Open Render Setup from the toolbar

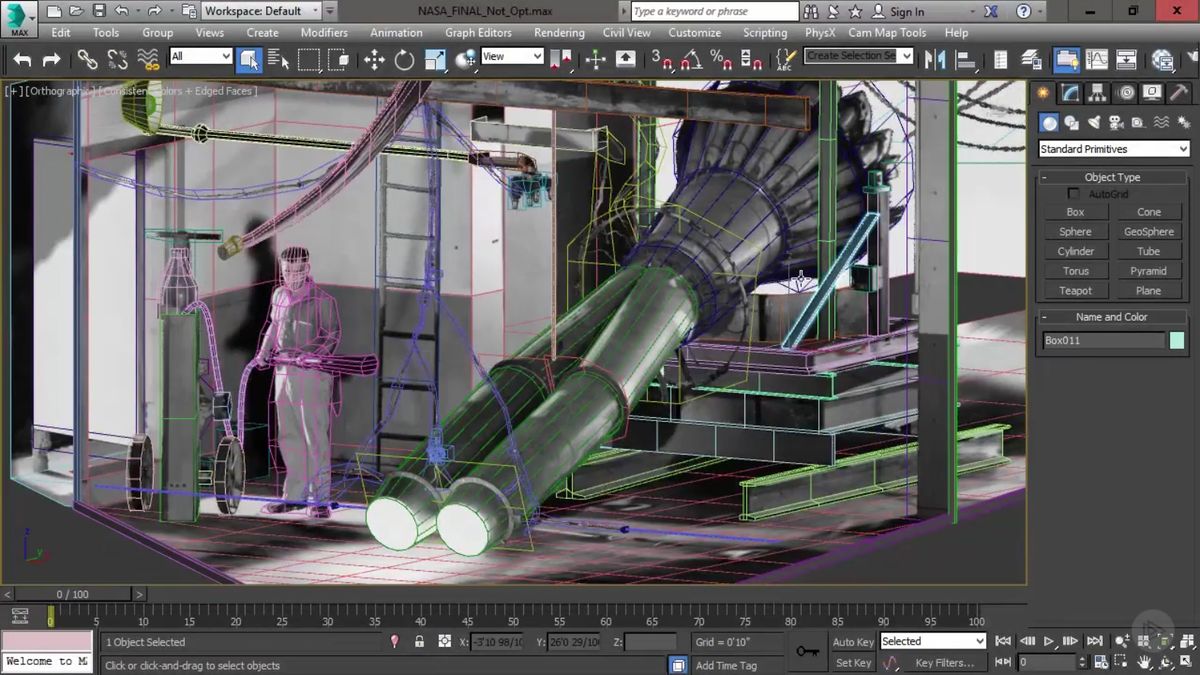coord(1193,59)
